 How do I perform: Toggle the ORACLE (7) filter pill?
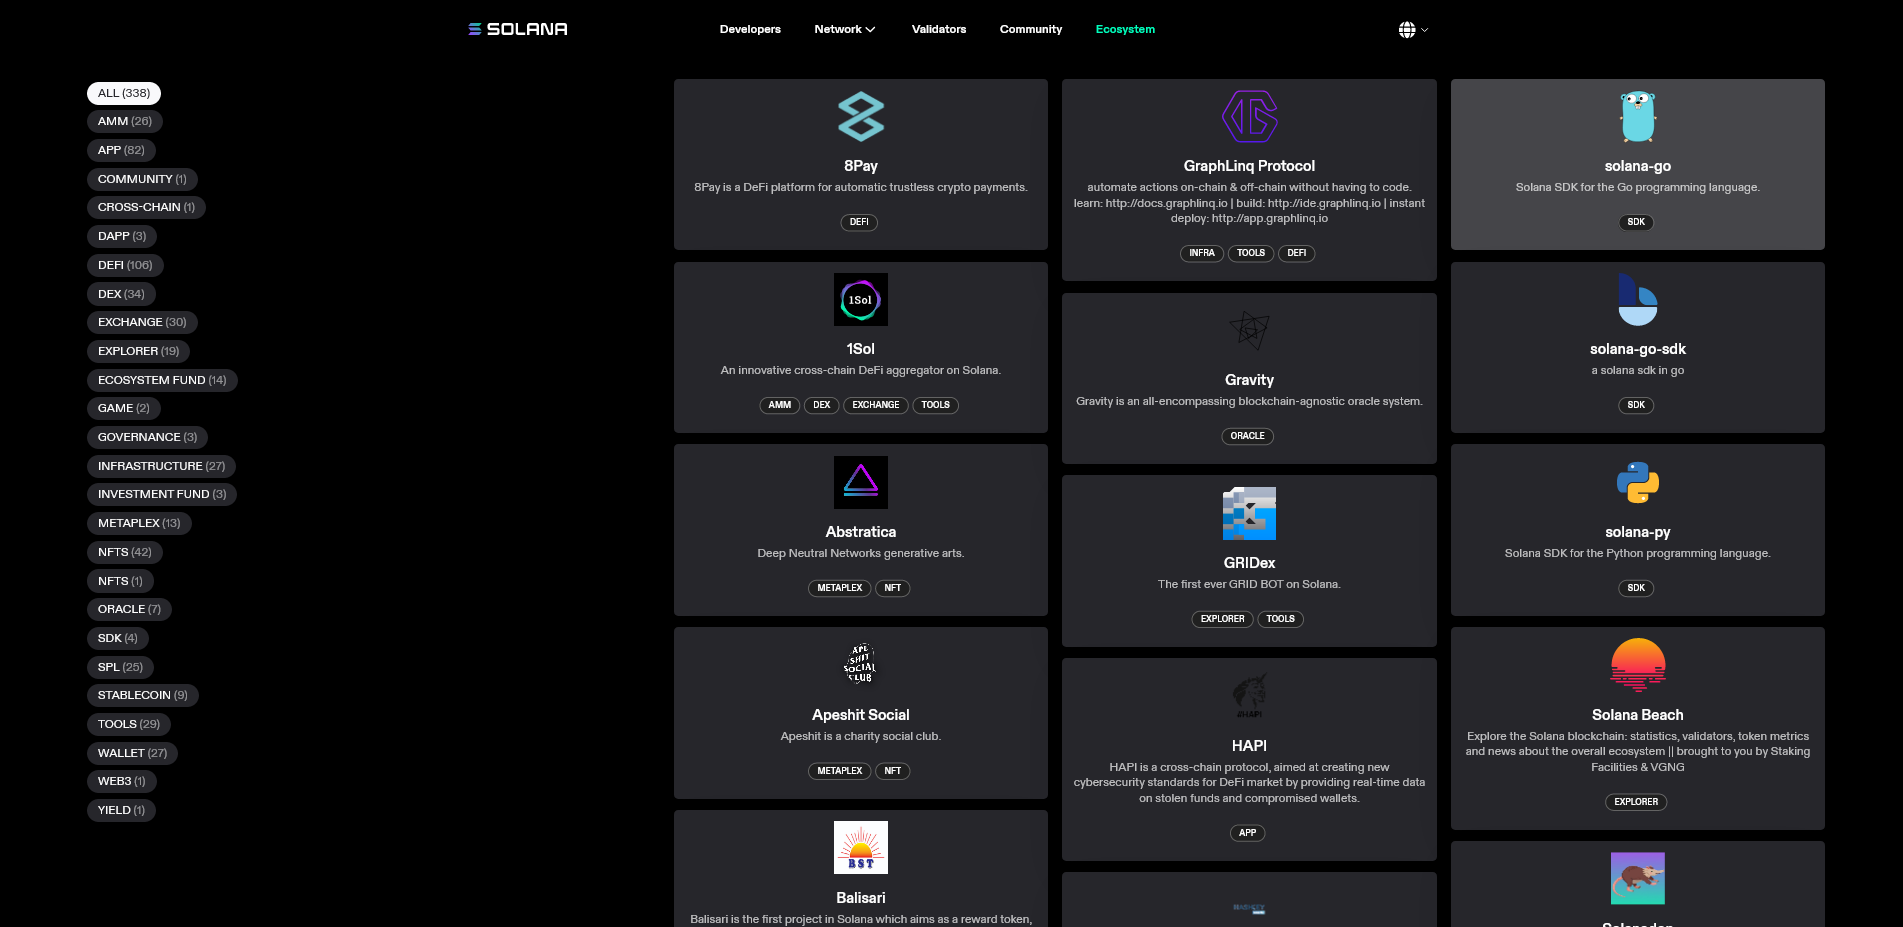(129, 609)
